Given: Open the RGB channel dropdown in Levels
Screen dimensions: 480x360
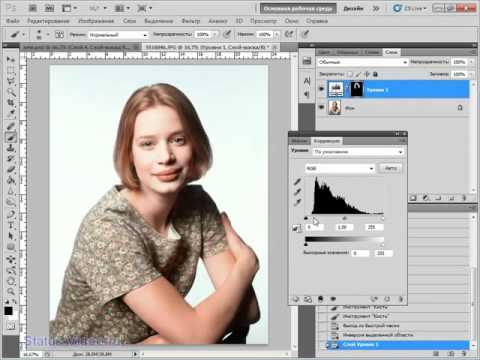Looking at the screenshot, I should [340, 168].
